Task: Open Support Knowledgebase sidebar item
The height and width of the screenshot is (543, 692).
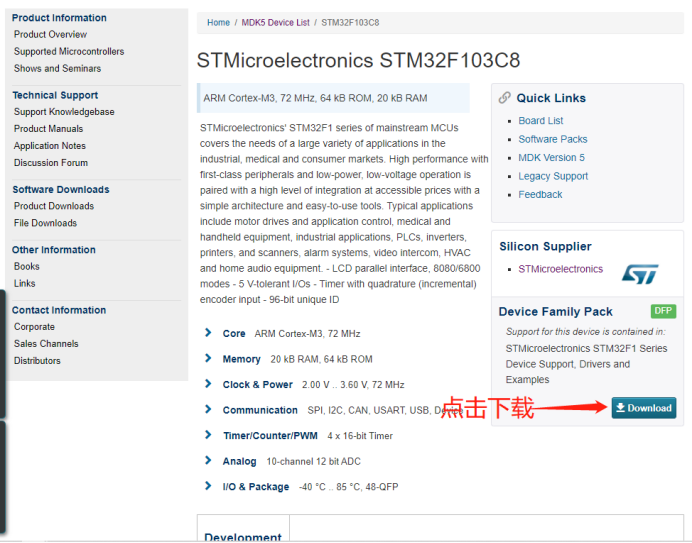Action: [x=64, y=112]
